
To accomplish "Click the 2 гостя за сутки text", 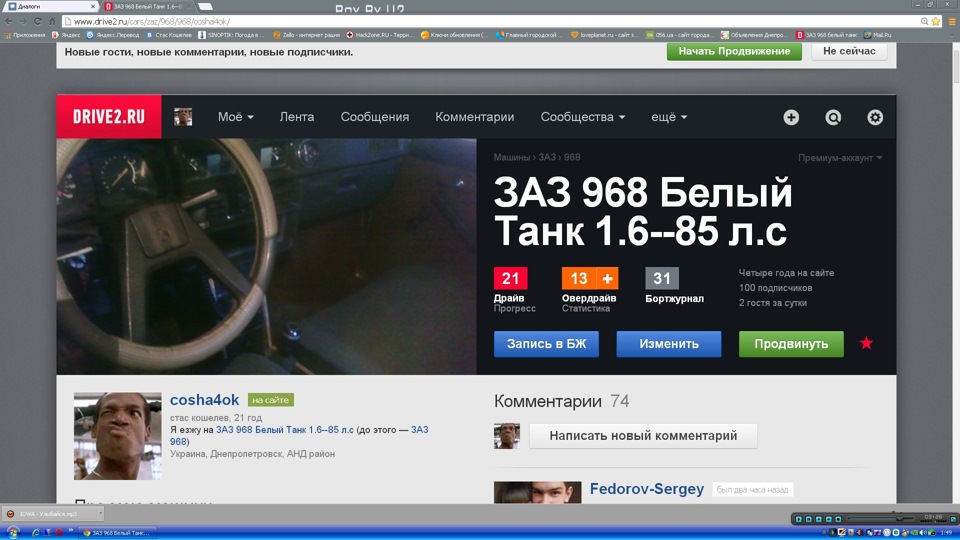I will (x=773, y=303).
